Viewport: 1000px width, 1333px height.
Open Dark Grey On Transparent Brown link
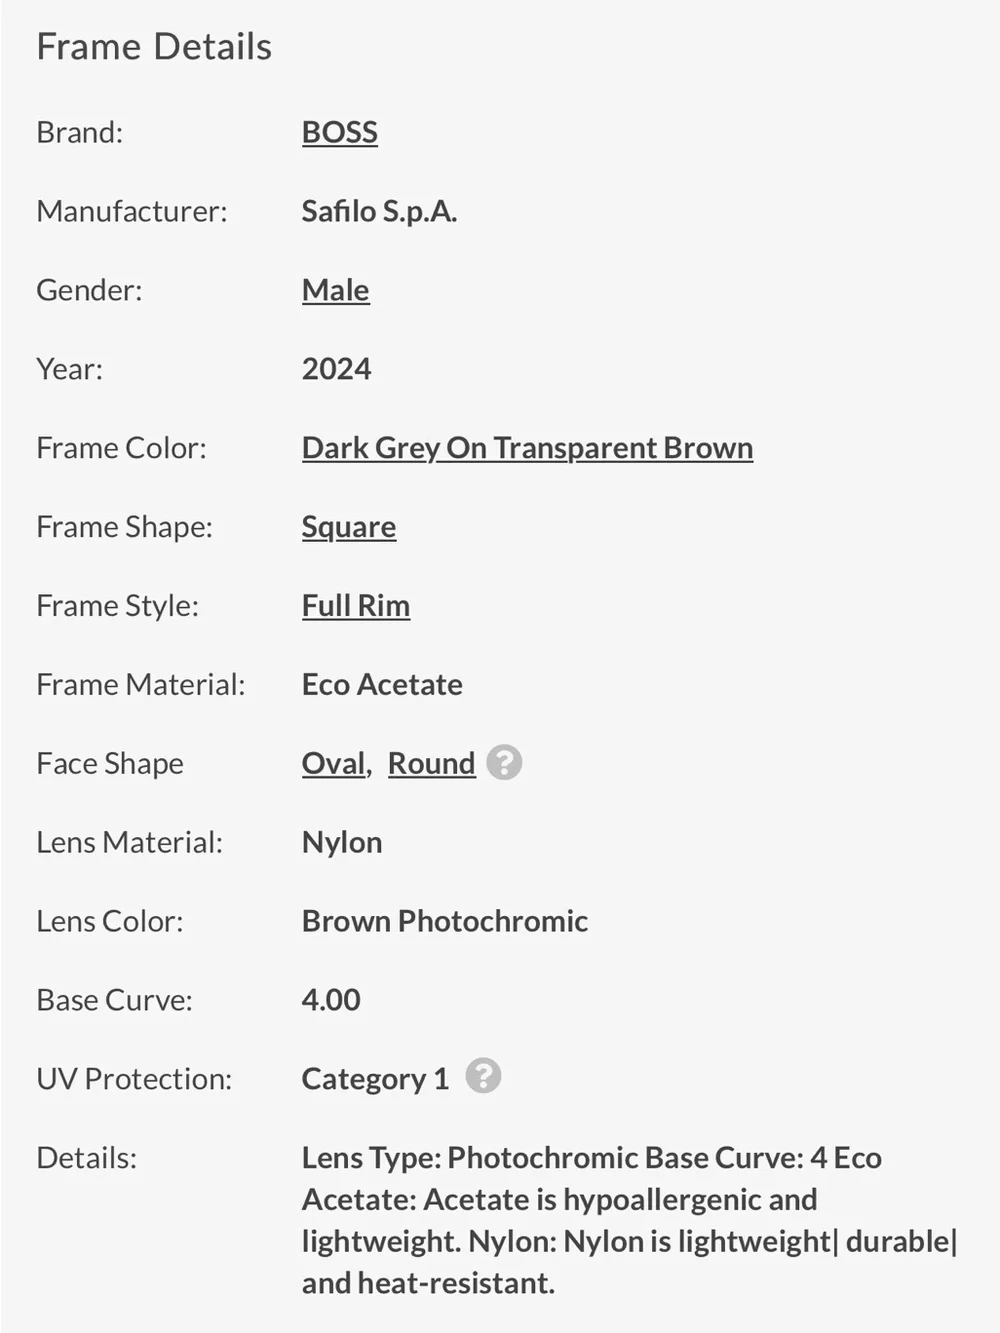pyautogui.click(x=527, y=448)
